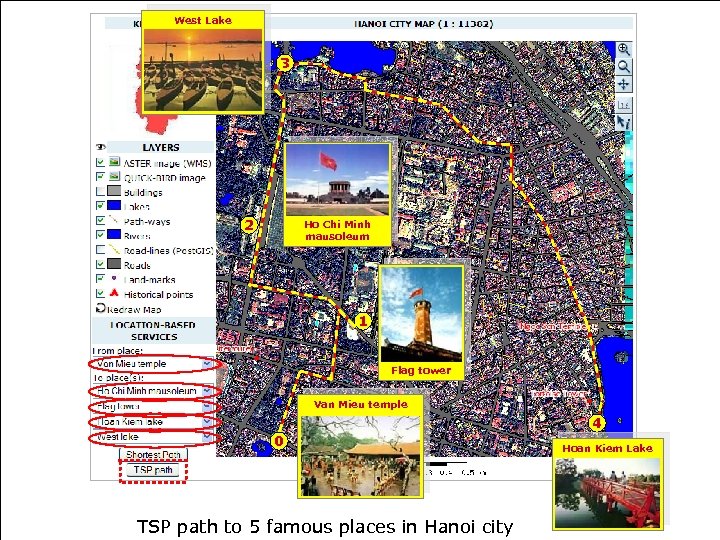Toggle the Land-marks layer checkbox
The image size is (720, 540).
tap(100, 279)
